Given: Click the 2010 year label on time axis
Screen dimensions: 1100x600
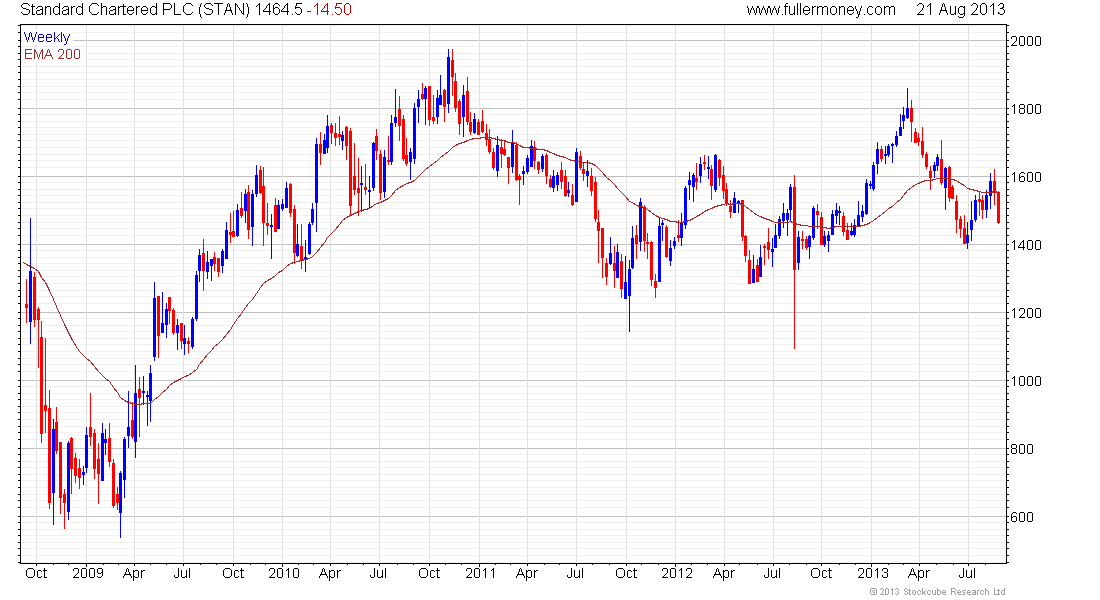Looking at the screenshot, I should point(283,573).
